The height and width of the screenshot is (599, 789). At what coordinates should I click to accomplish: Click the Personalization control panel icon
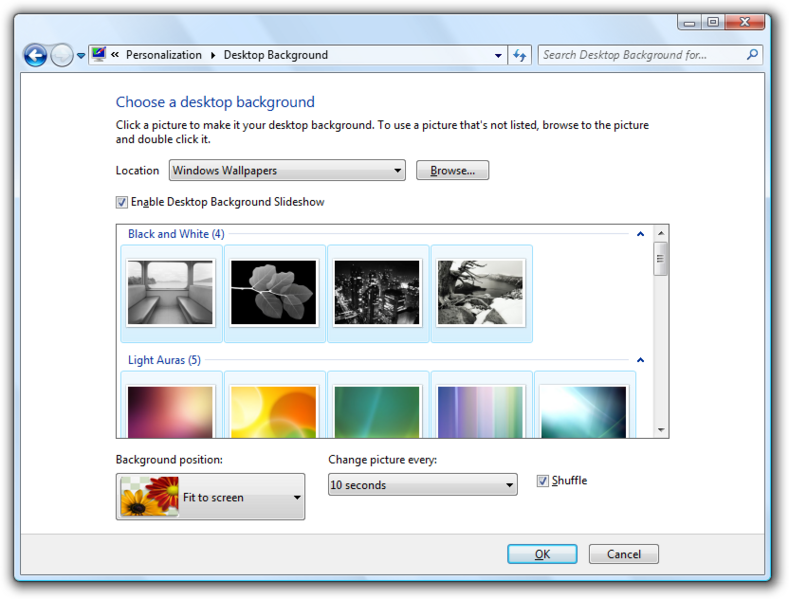[x=99, y=54]
